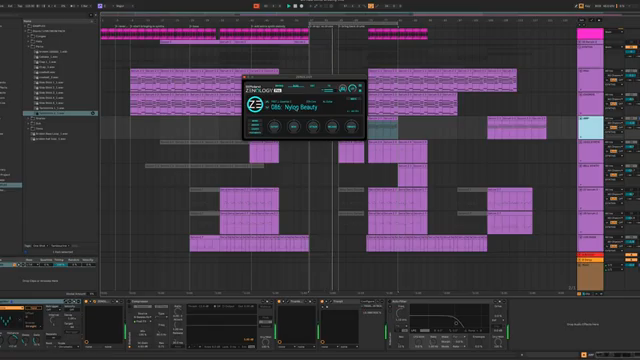Start playback with the green Play button
The width and height of the screenshot is (640, 360).
(x=289, y=6)
